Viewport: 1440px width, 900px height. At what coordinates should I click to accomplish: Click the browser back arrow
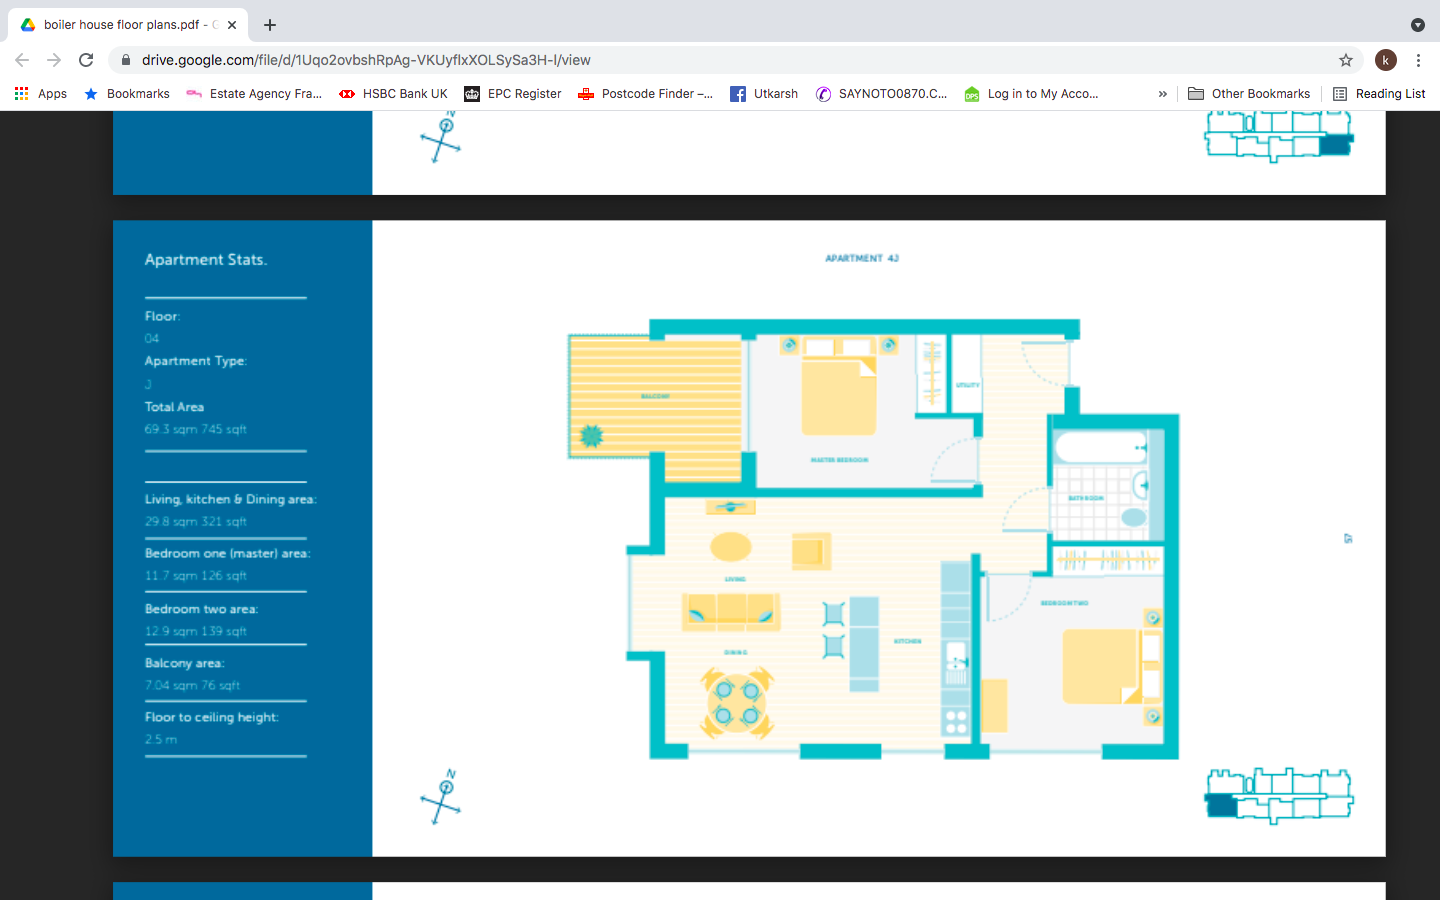click(22, 60)
